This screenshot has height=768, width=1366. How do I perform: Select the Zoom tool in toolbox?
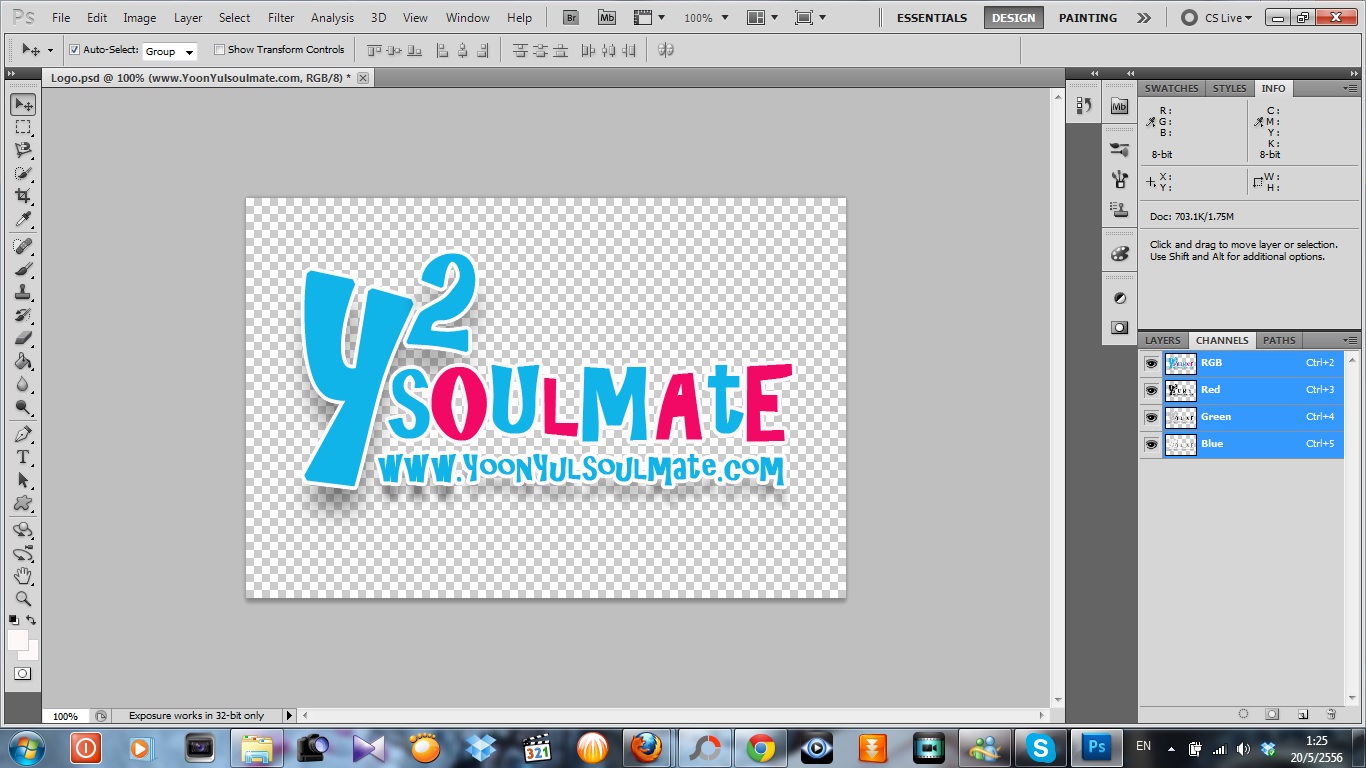coord(23,599)
